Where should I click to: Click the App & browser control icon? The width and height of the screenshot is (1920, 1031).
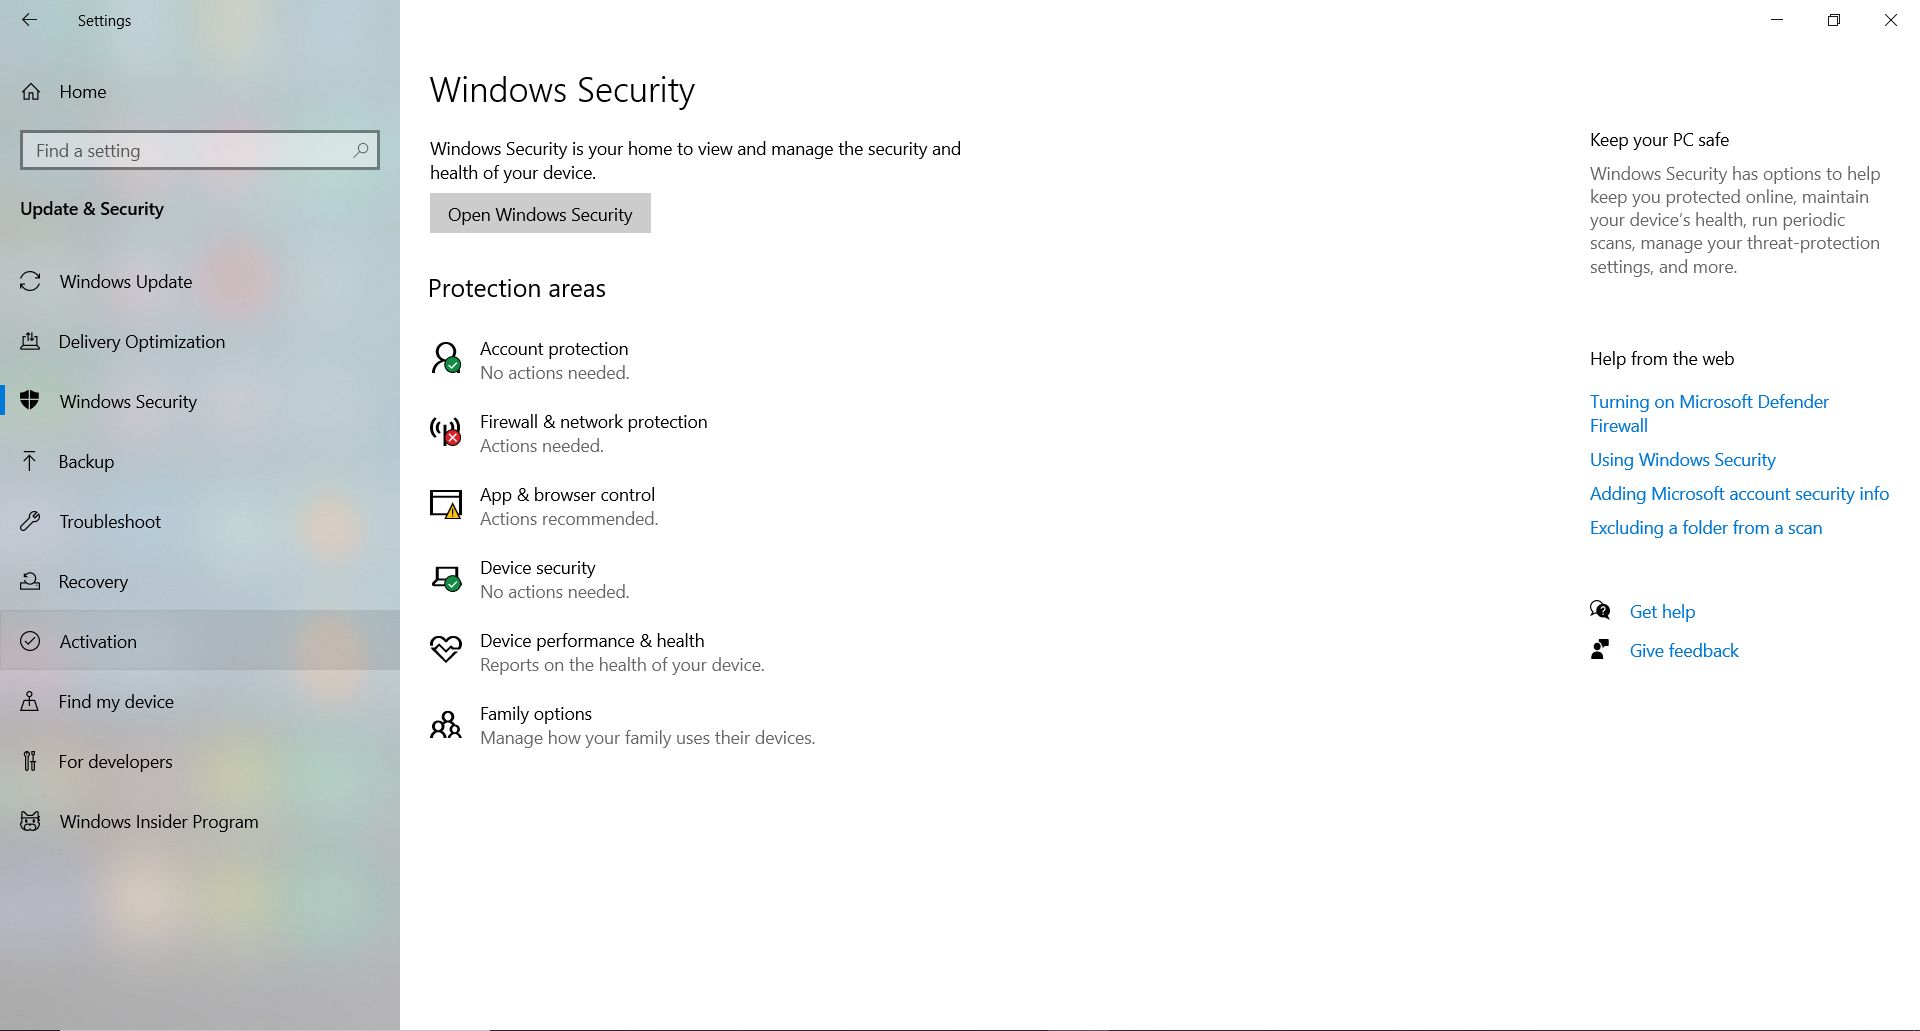[x=446, y=504]
